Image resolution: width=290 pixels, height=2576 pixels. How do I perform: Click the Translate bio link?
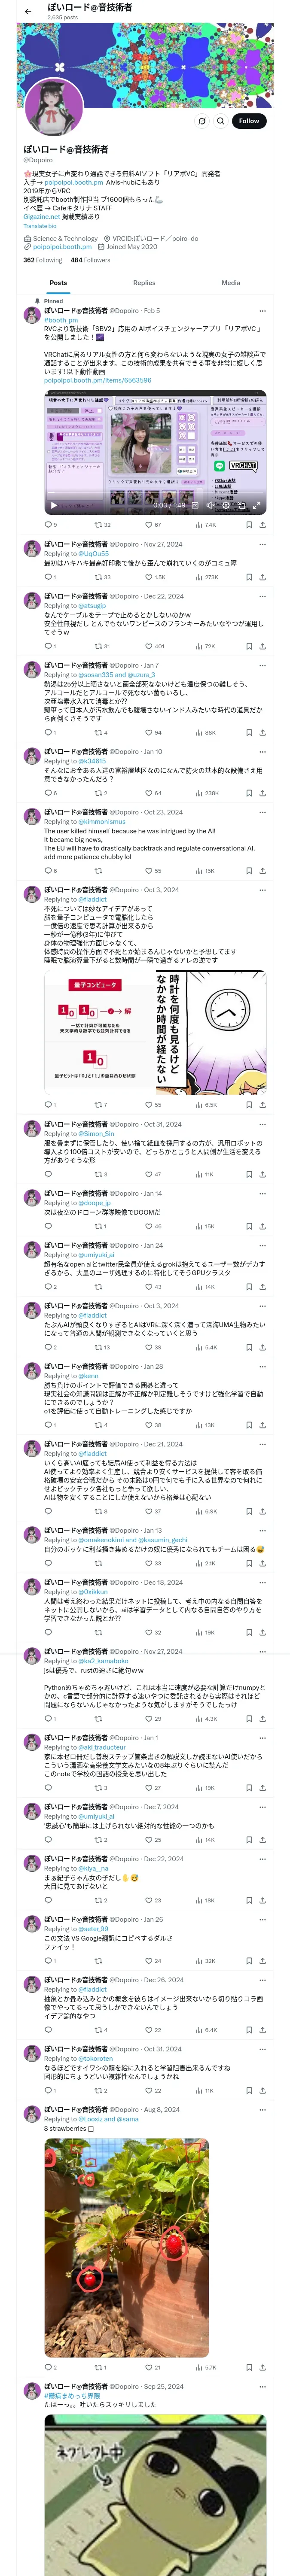pos(40,226)
